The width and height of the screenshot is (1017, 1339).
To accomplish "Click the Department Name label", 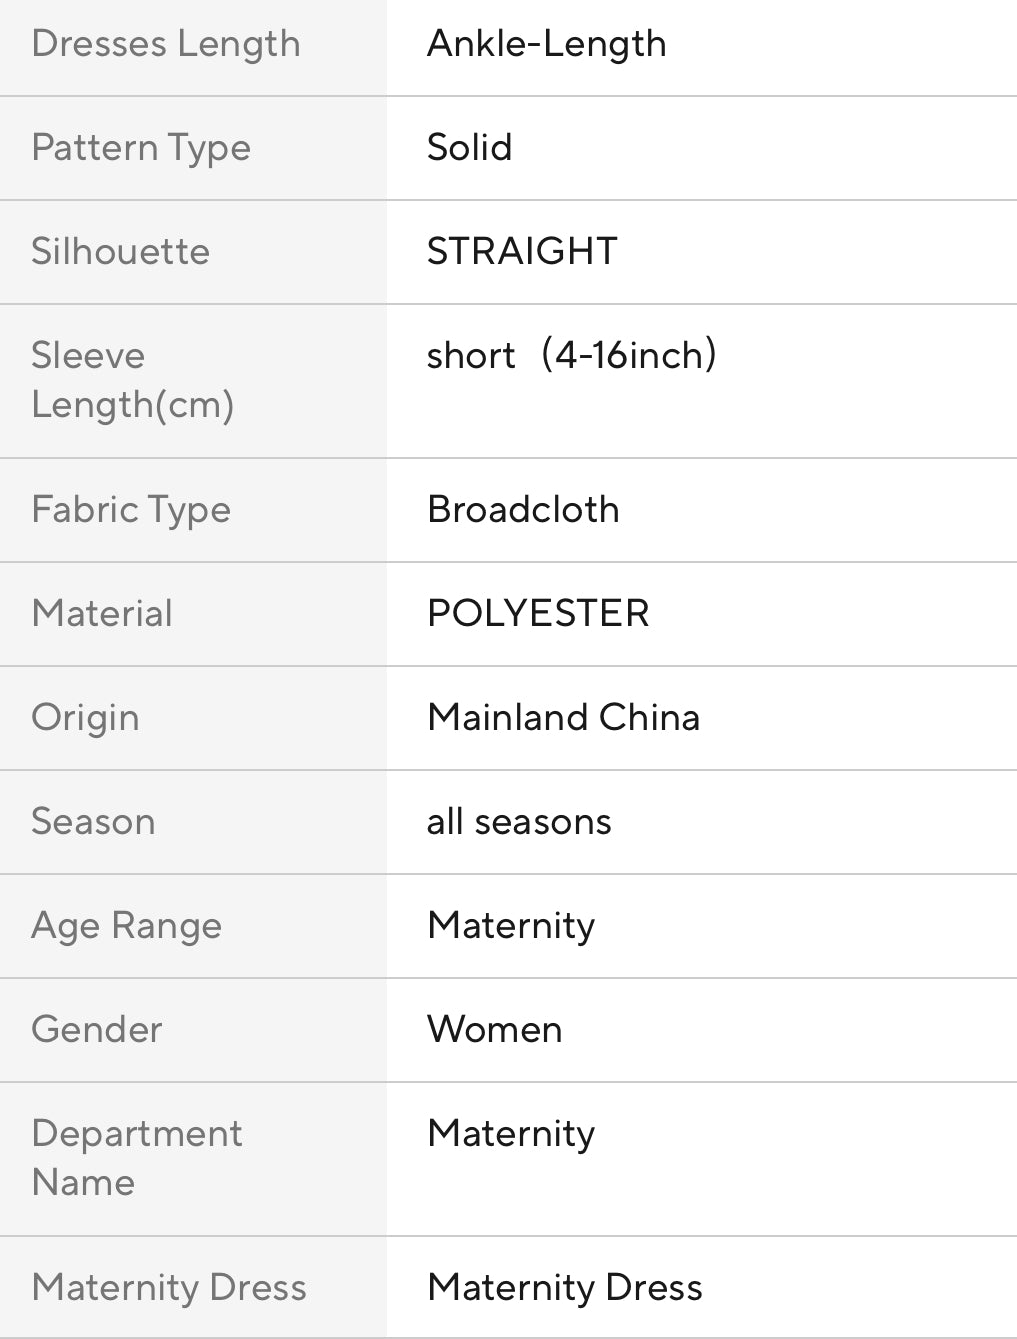I will [x=136, y=1158].
